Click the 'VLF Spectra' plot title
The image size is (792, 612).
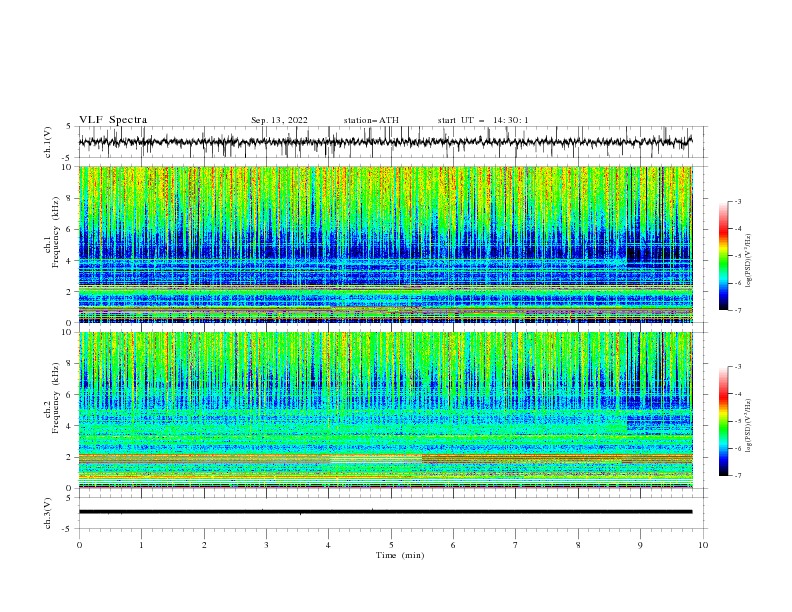pos(113,120)
